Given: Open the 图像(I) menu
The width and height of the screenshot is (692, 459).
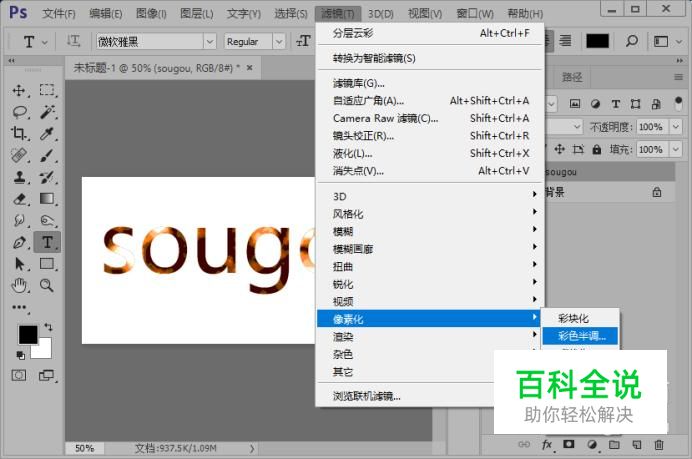Looking at the screenshot, I should pos(151,14).
